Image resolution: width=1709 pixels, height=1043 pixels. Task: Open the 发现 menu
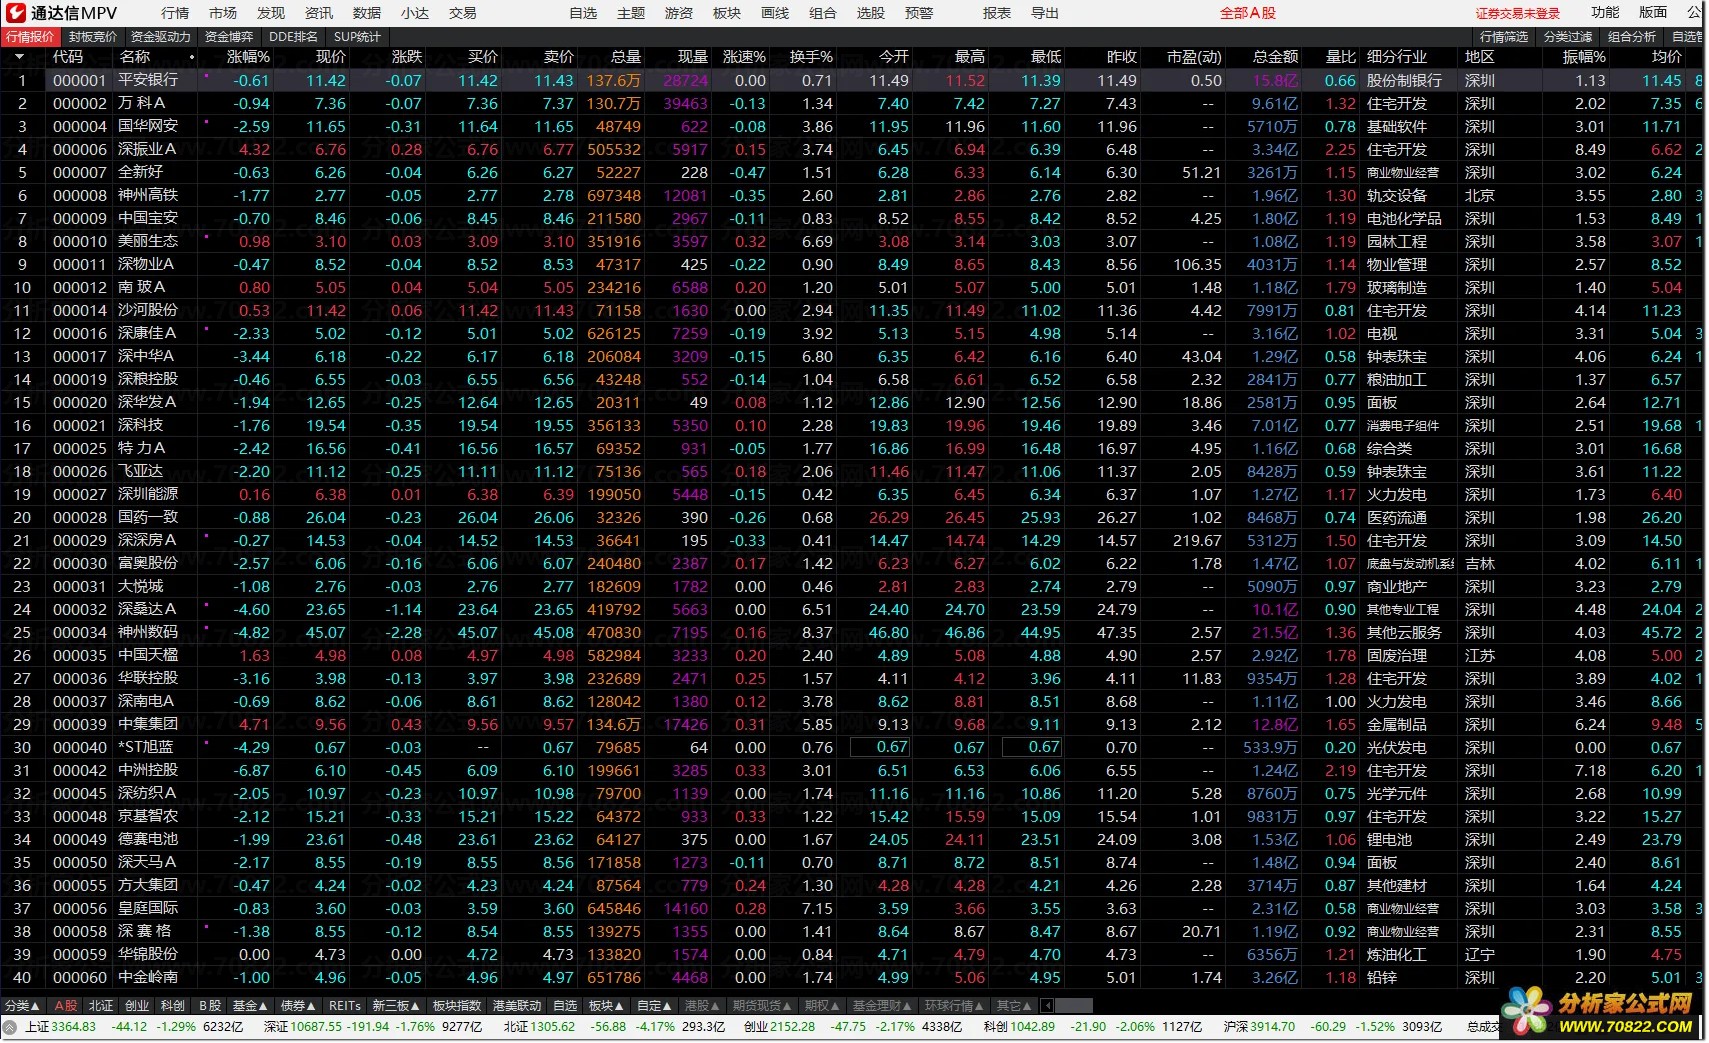271,13
